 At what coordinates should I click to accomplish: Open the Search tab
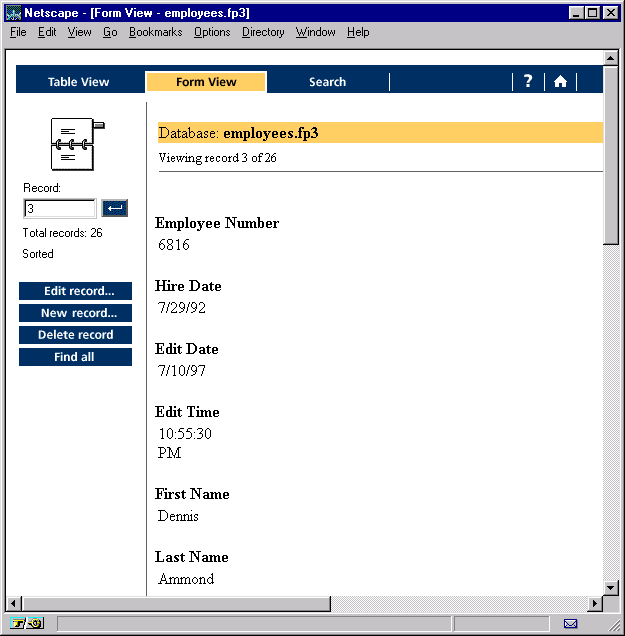(328, 82)
